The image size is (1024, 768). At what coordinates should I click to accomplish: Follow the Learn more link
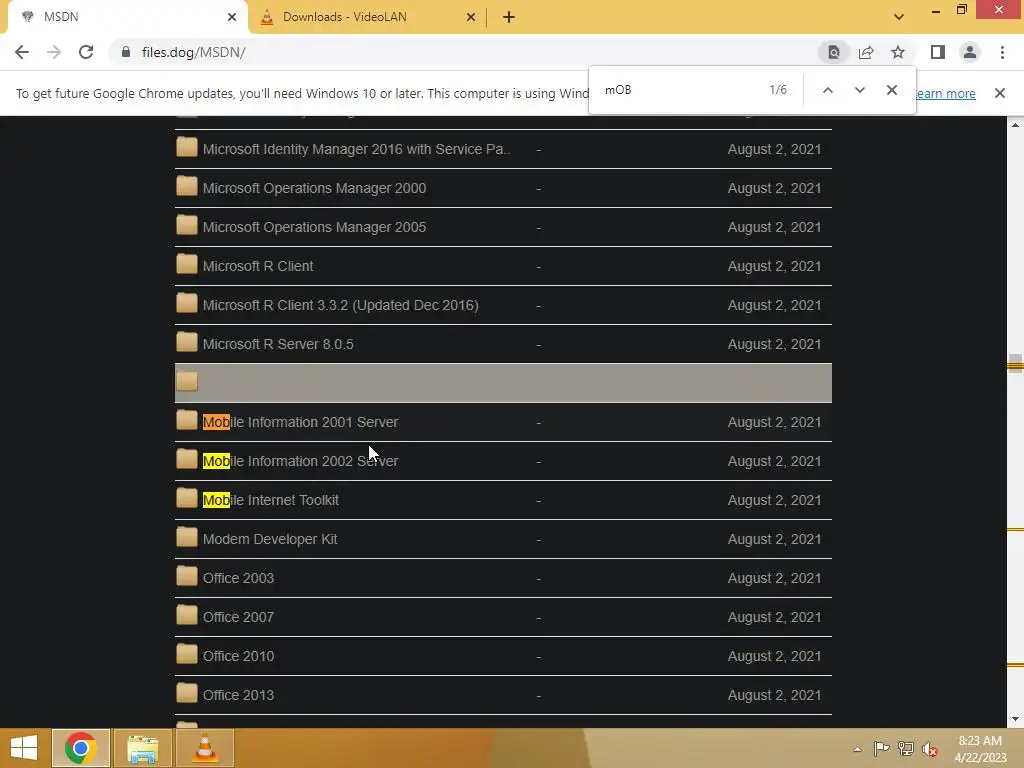945,93
